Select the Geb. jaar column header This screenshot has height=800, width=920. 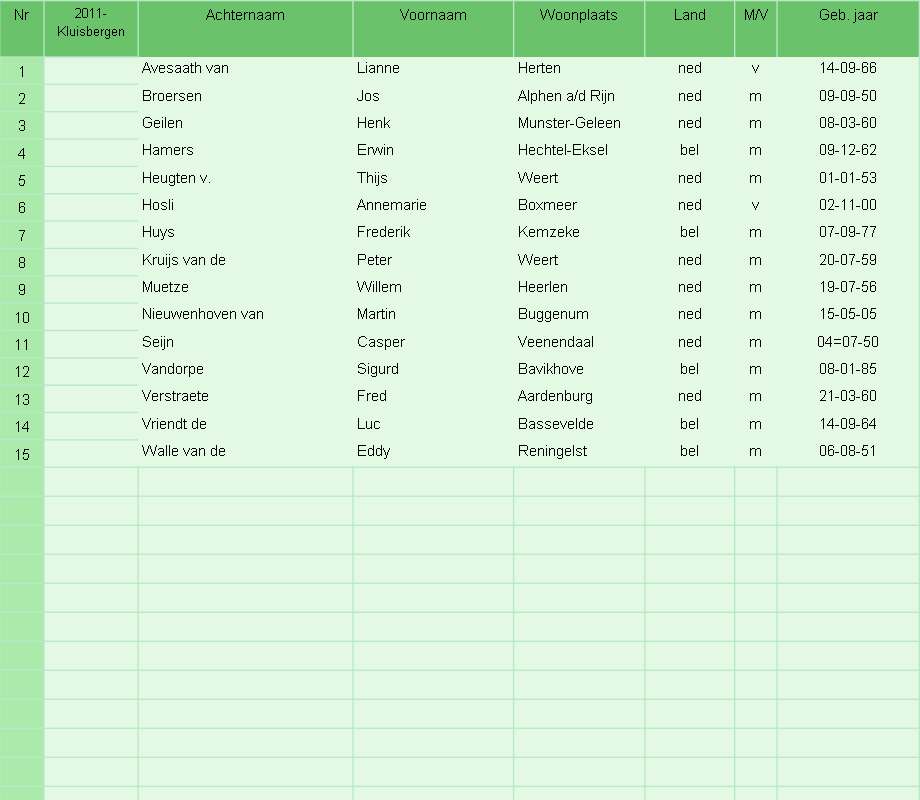pyautogui.click(x=848, y=28)
